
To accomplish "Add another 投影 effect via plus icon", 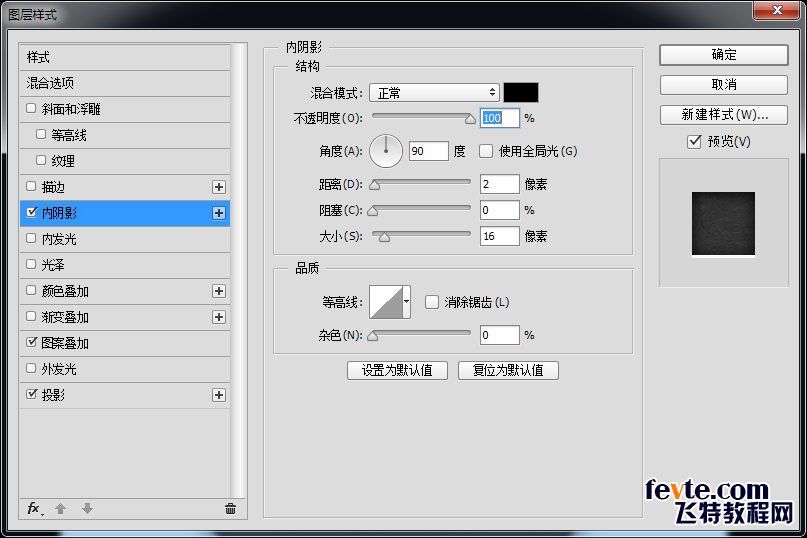I will (219, 395).
